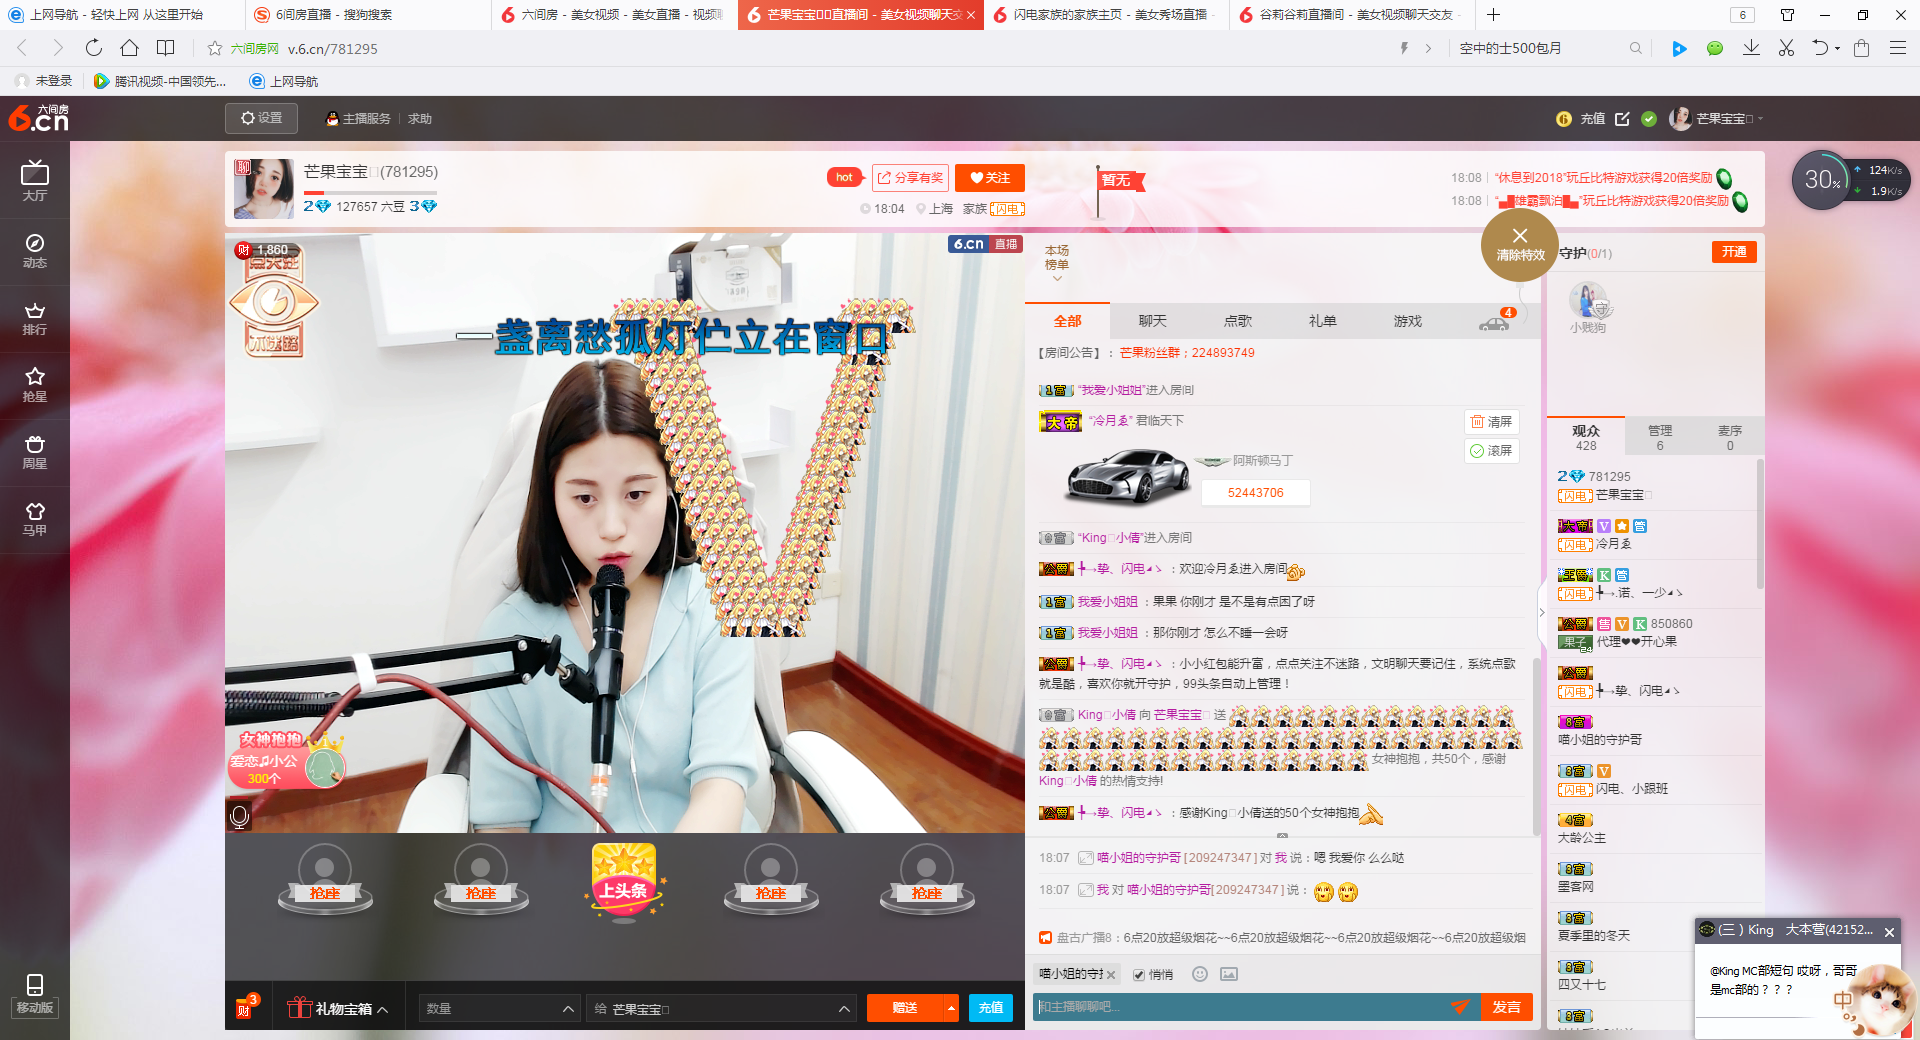Click the insert image icon in chat
The width and height of the screenshot is (1920, 1040).
(x=1229, y=974)
